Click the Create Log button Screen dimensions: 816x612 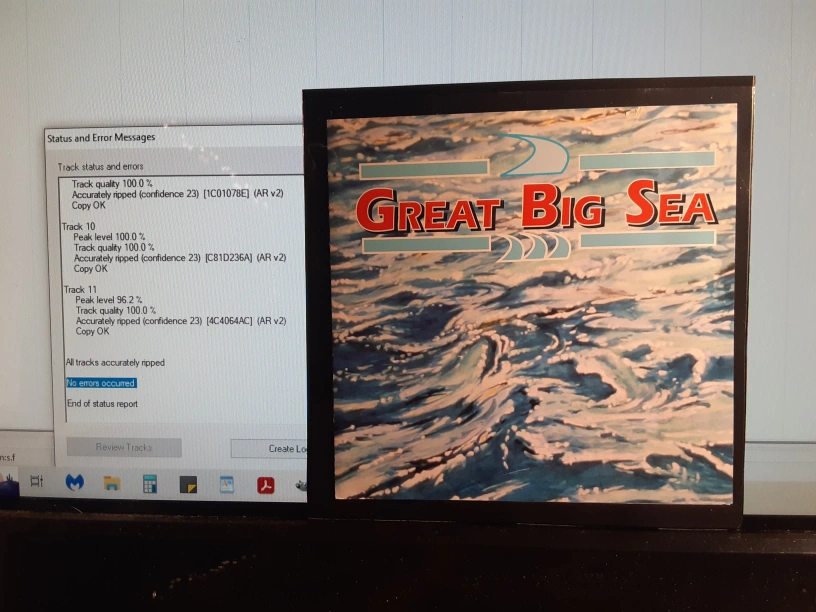pos(269,449)
